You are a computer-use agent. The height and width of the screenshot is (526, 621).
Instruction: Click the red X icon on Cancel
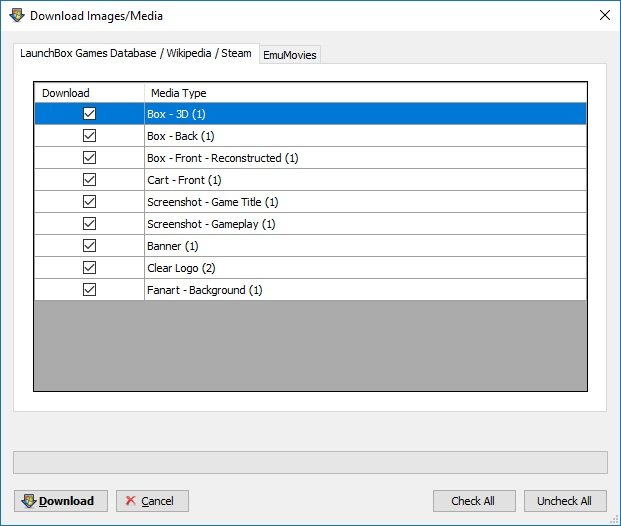(x=131, y=501)
